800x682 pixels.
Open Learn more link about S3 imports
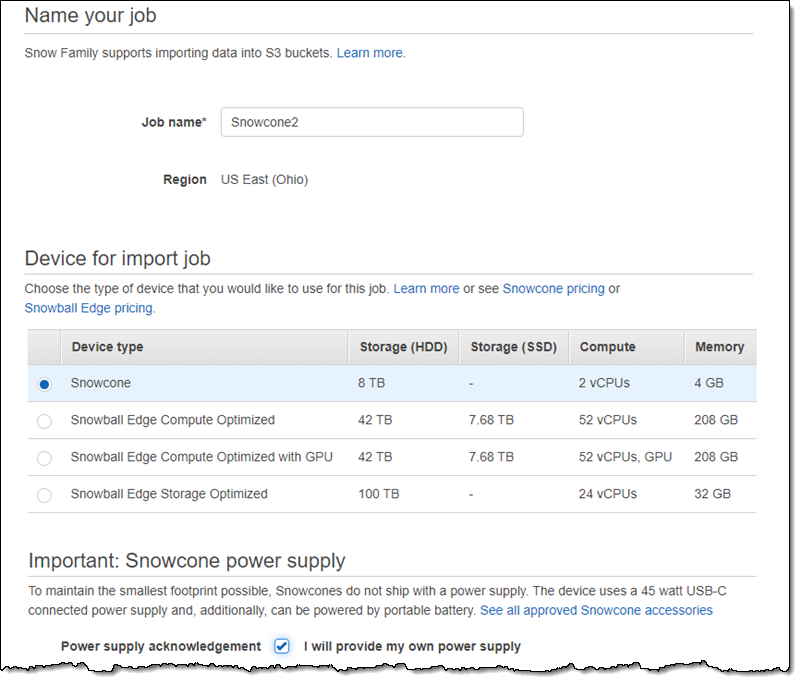370,52
